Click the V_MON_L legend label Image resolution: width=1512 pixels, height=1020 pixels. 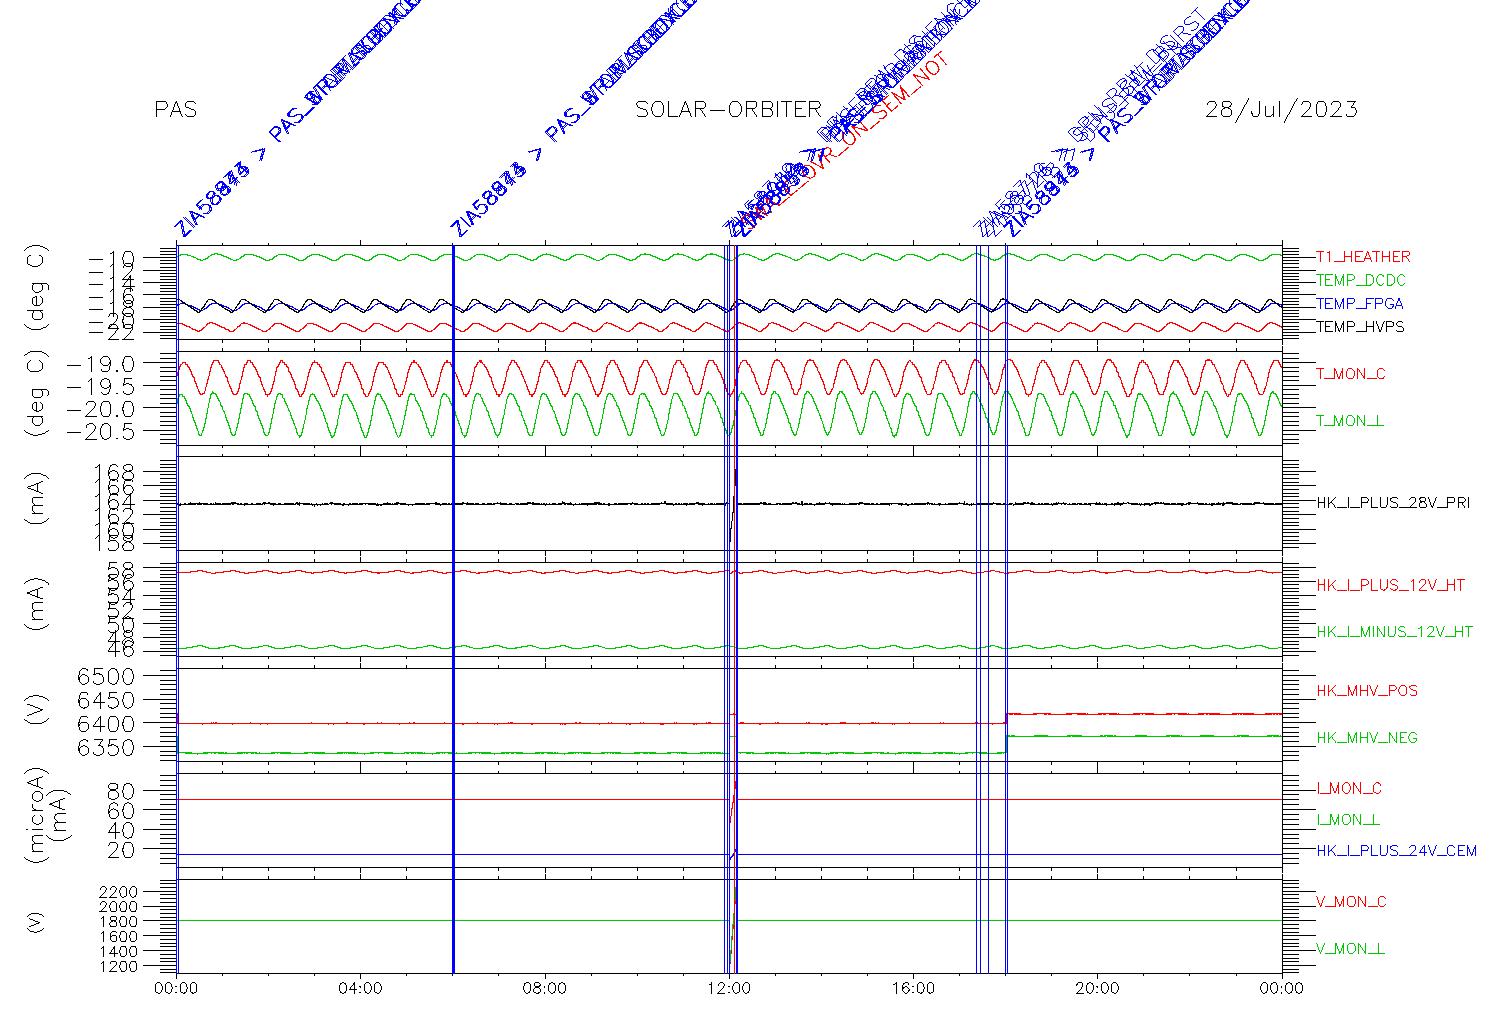pos(1350,949)
